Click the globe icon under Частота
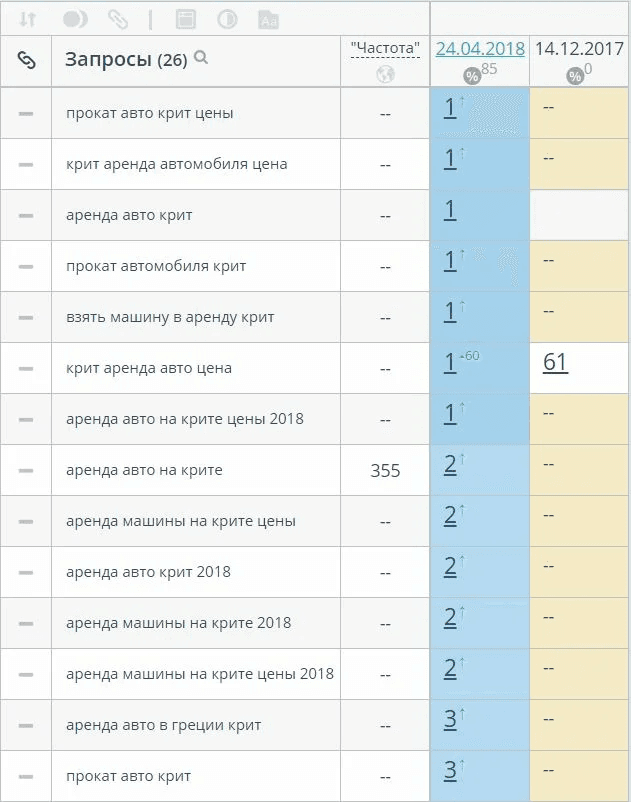This screenshot has width=631, height=802. coord(386,74)
